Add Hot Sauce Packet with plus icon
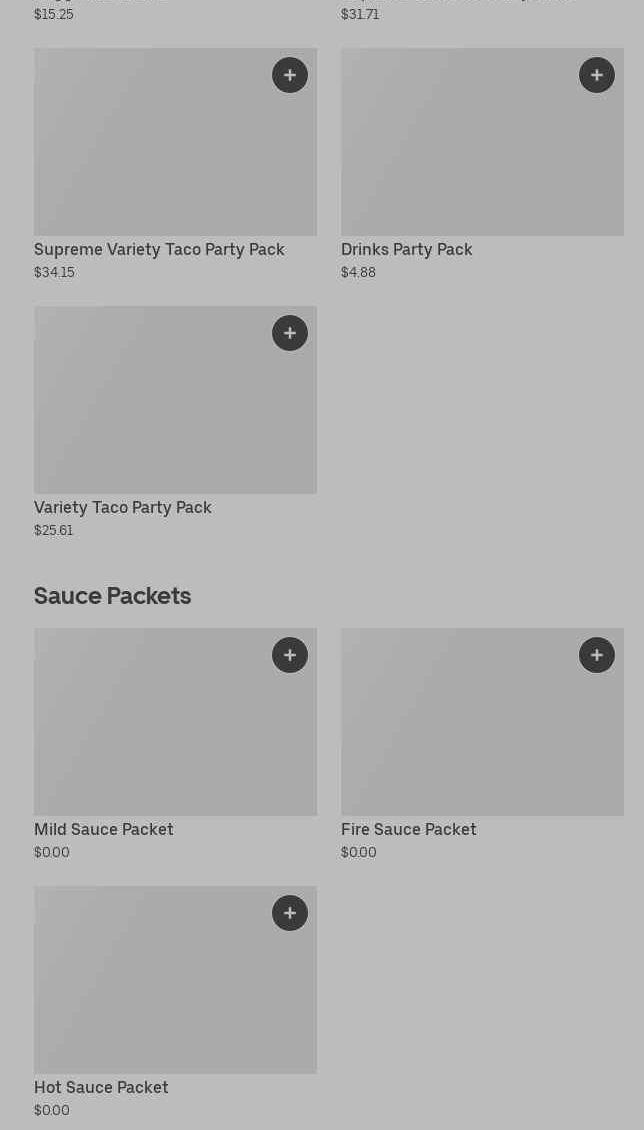Viewport: 644px width, 1130px height. click(x=290, y=913)
